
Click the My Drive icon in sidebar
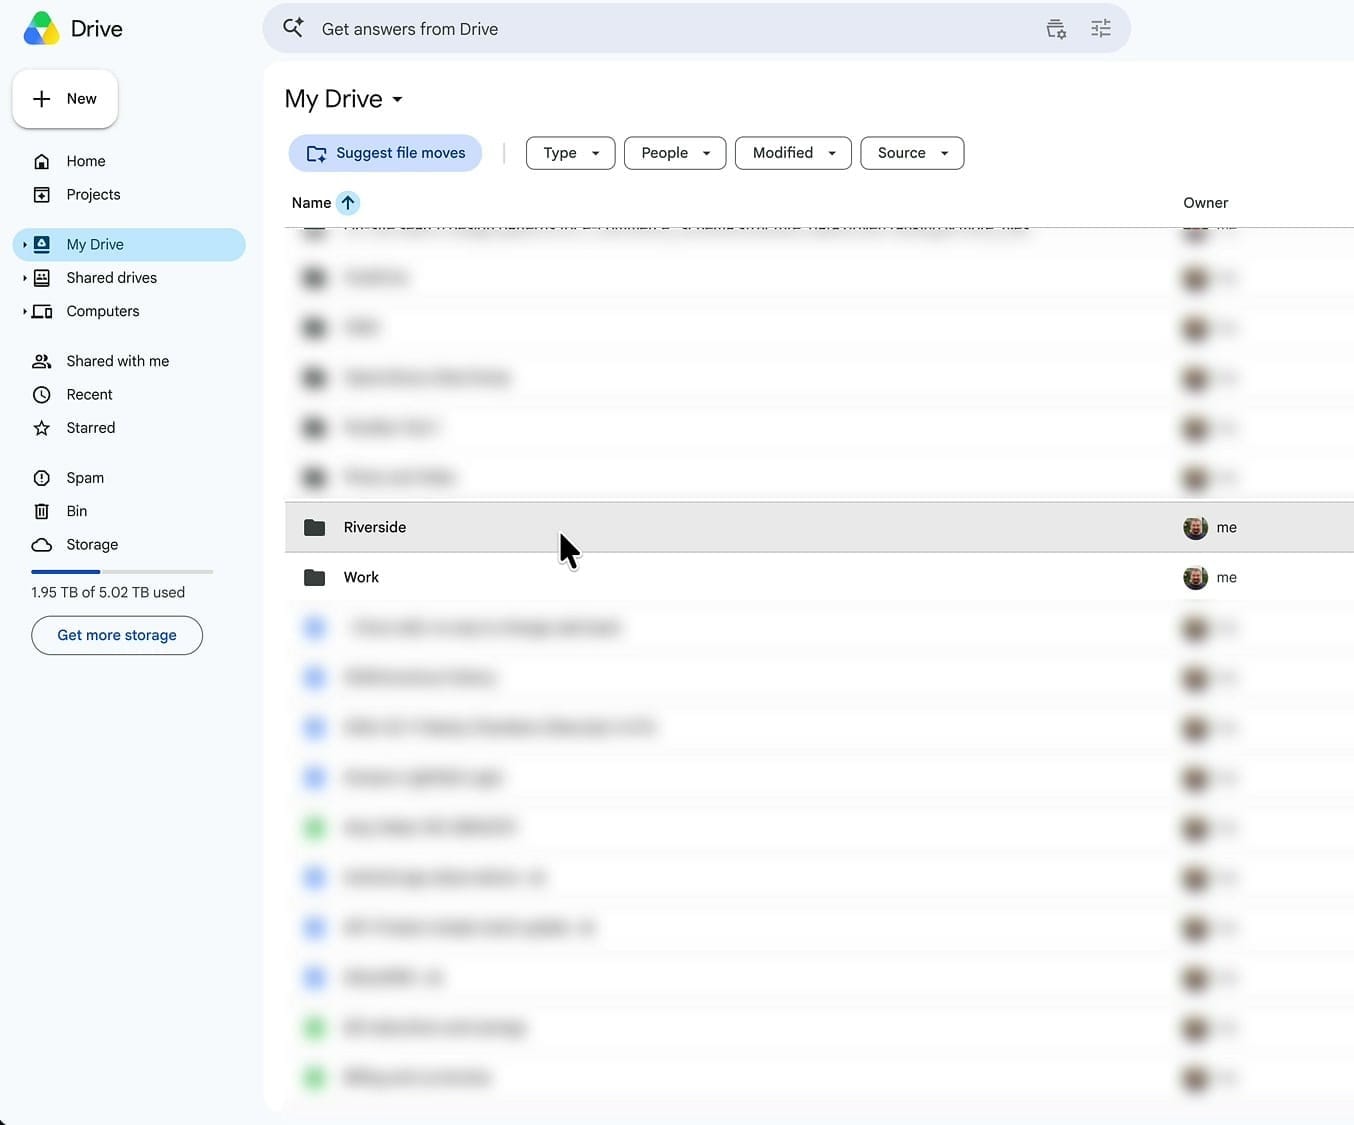[x=42, y=245]
